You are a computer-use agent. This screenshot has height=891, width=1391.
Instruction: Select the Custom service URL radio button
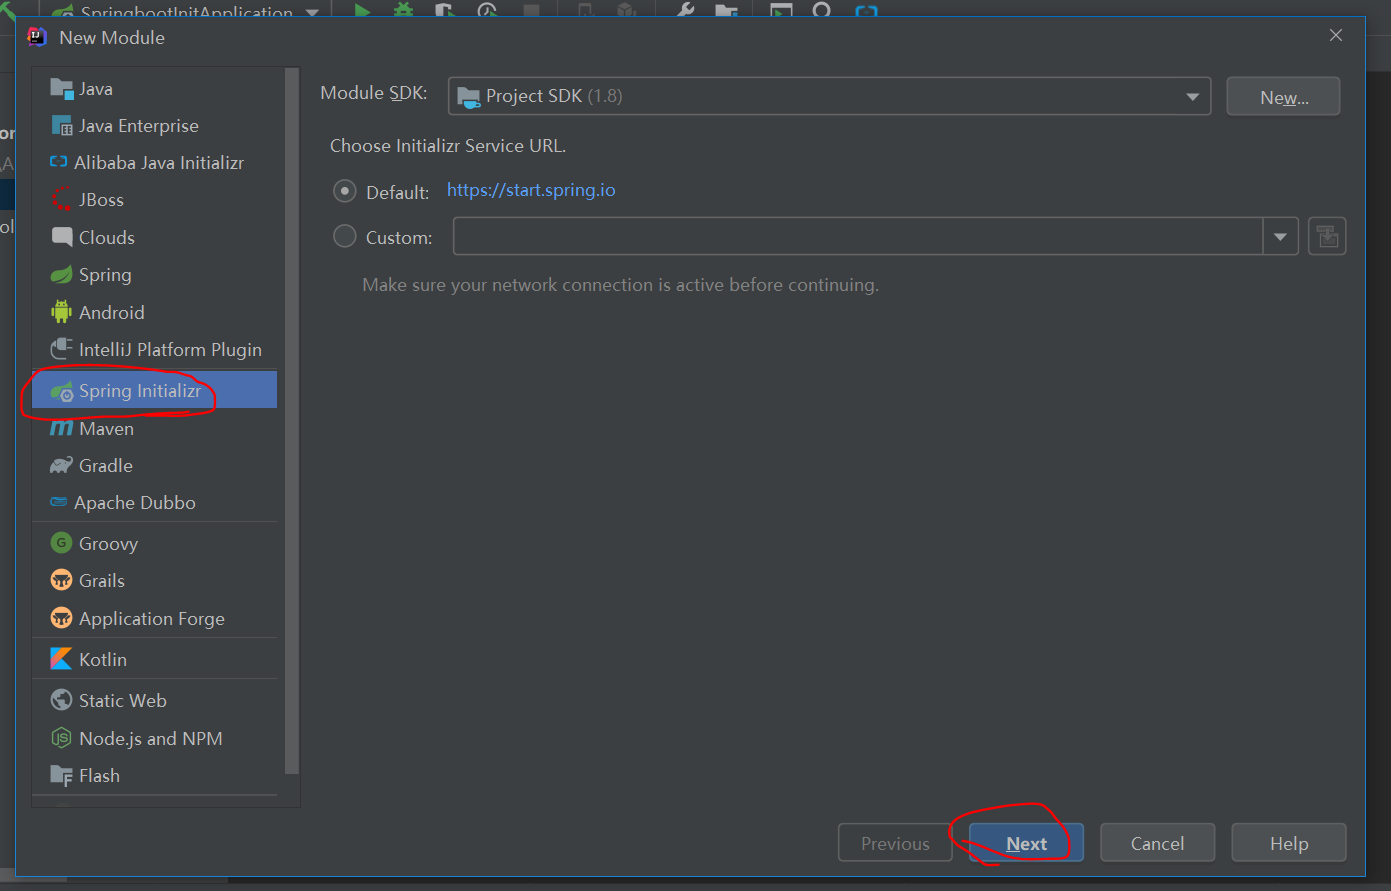pos(345,237)
